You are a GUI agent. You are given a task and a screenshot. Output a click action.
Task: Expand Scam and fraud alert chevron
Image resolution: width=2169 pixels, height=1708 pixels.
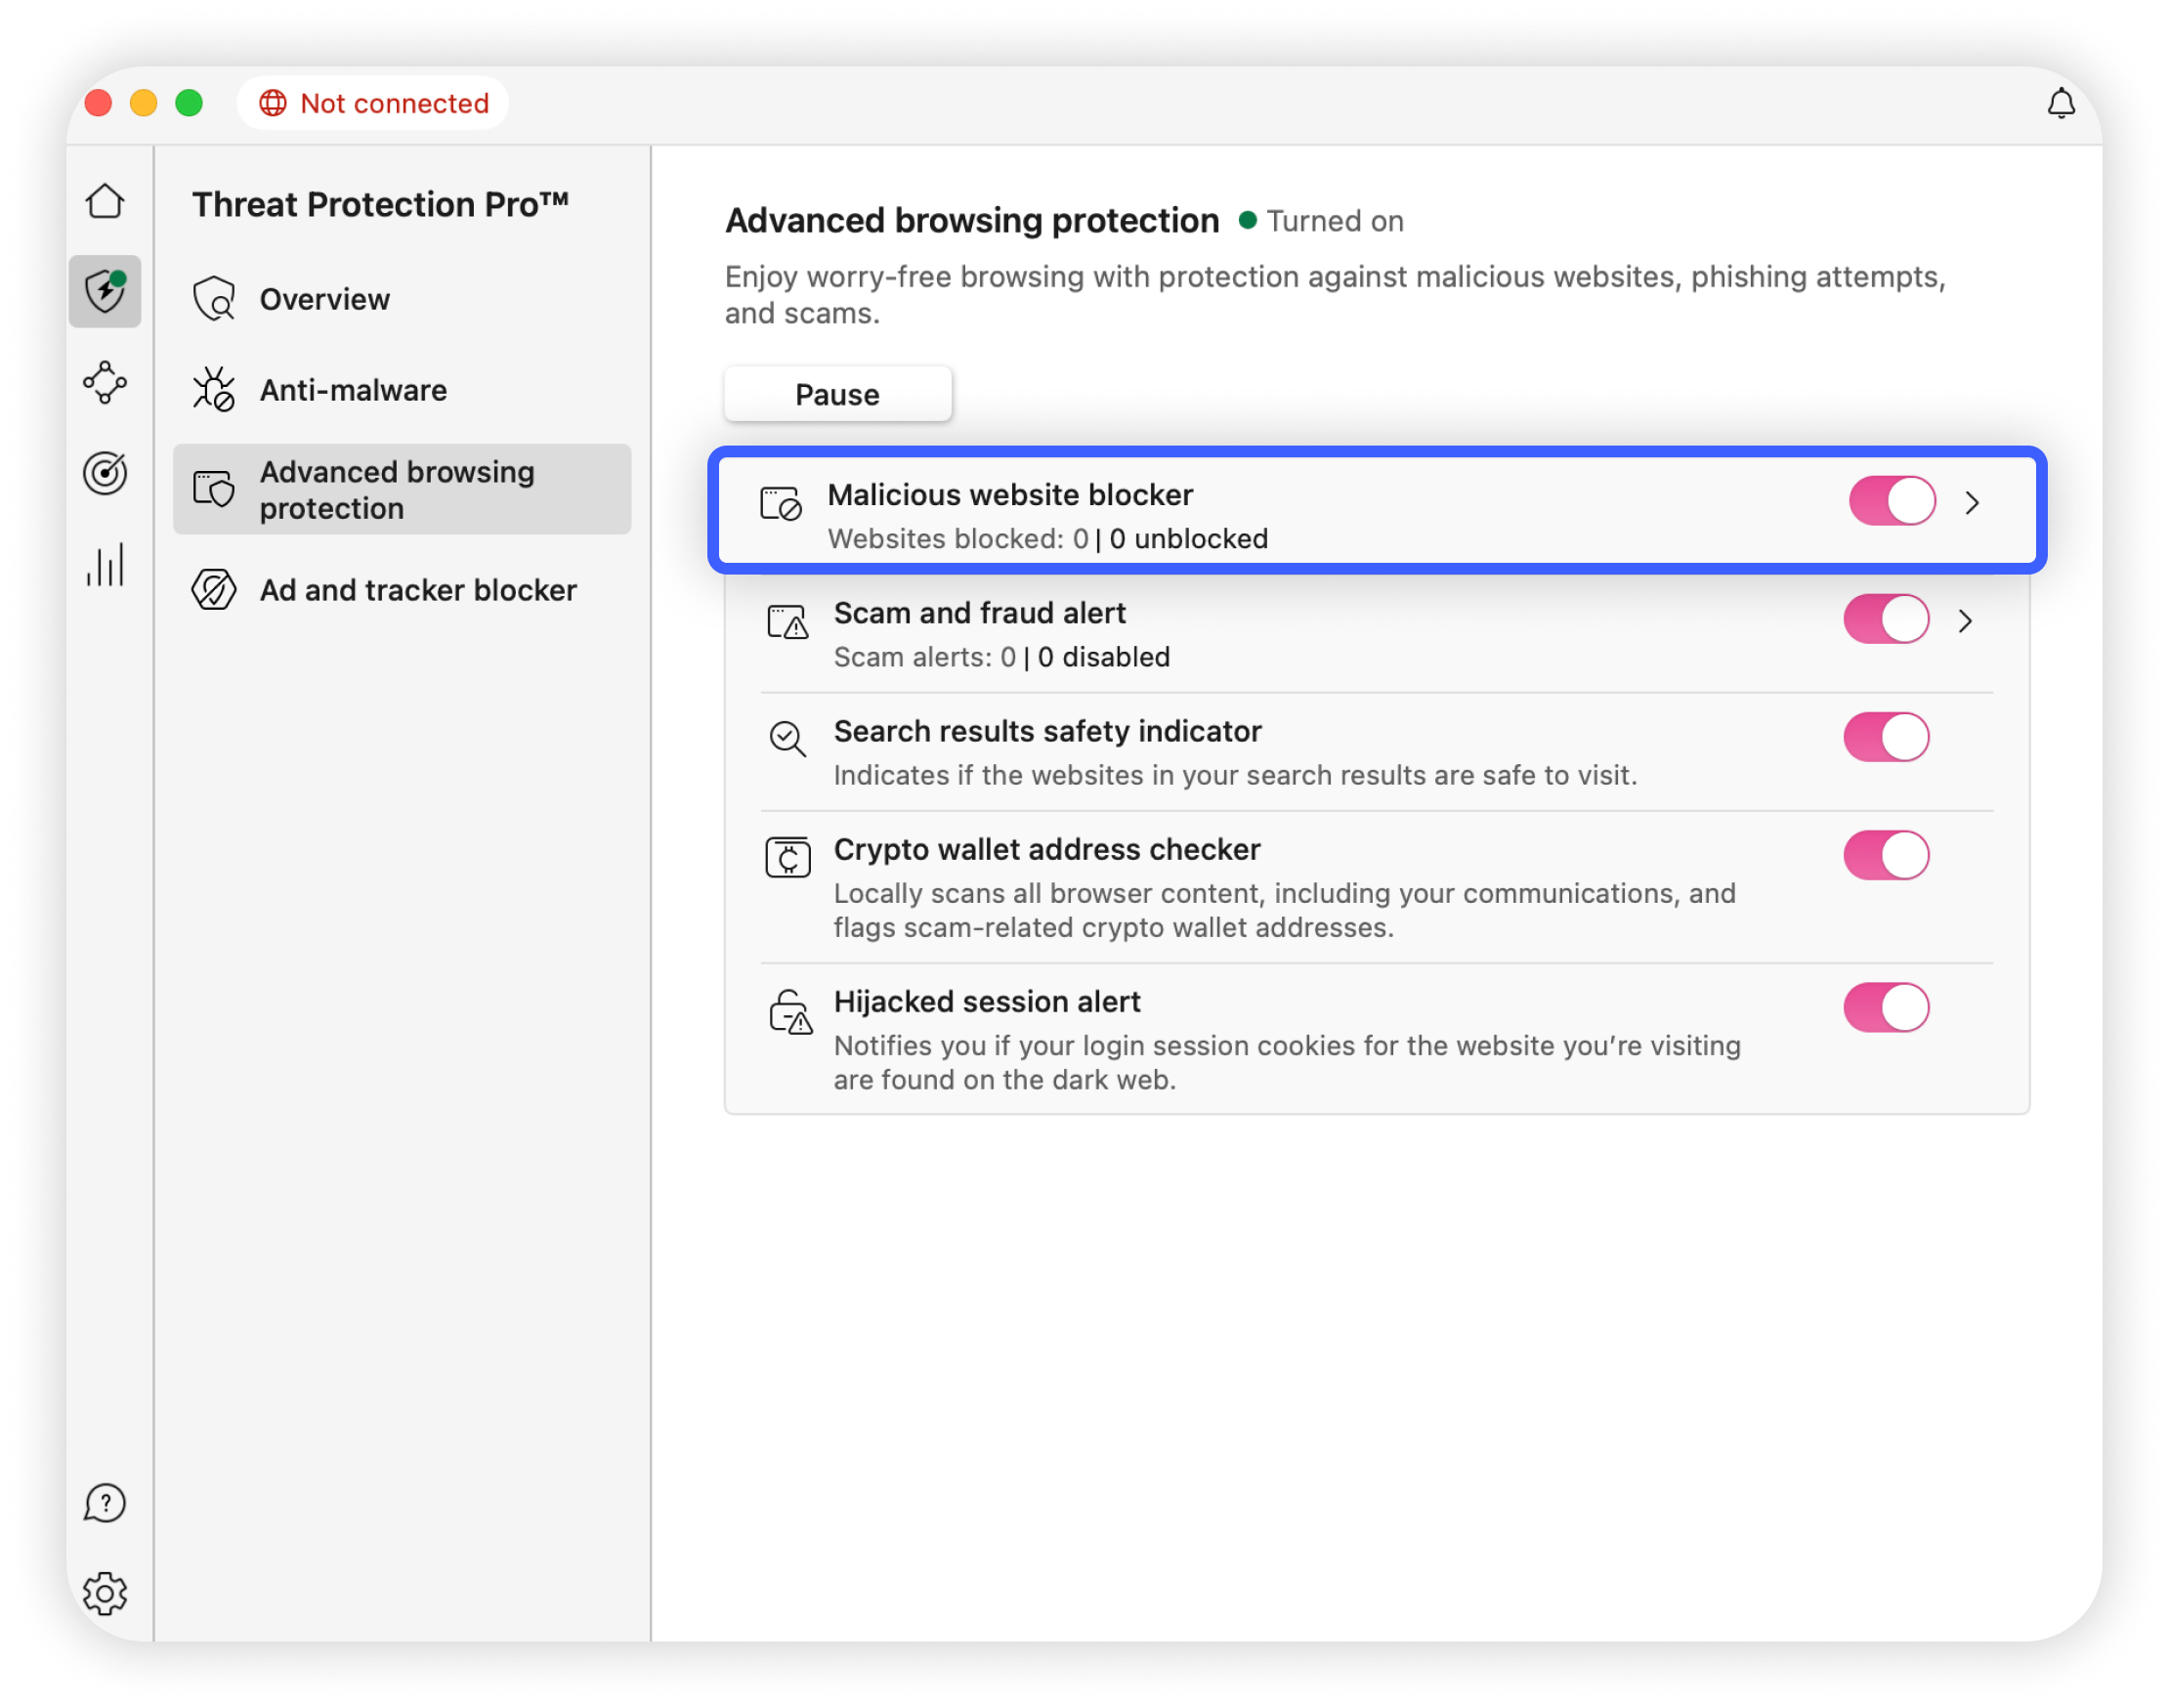pyautogui.click(x=1965, y=621)
